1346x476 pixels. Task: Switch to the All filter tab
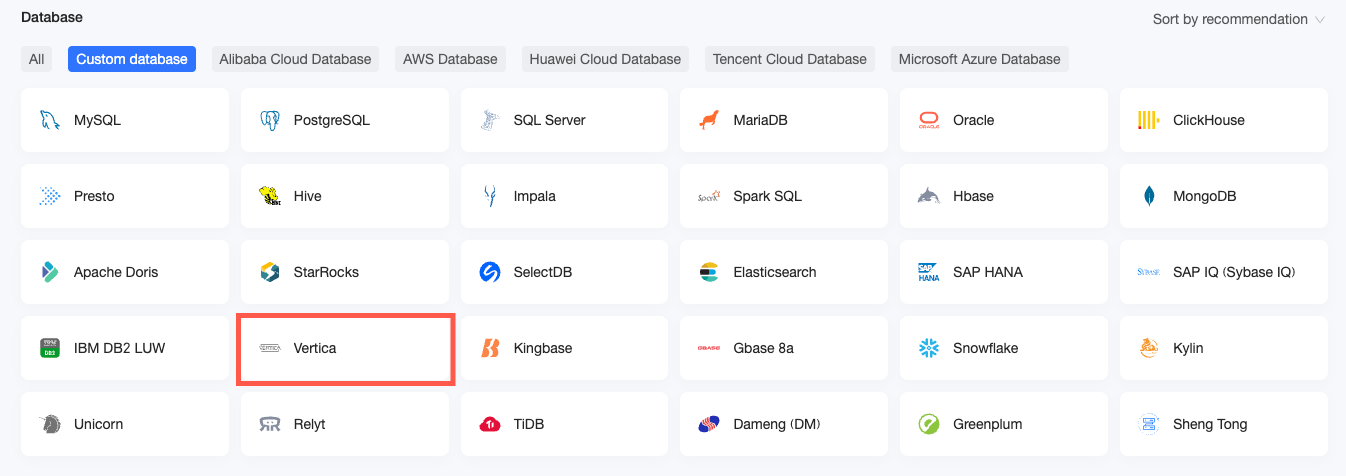tap(36, 59)
